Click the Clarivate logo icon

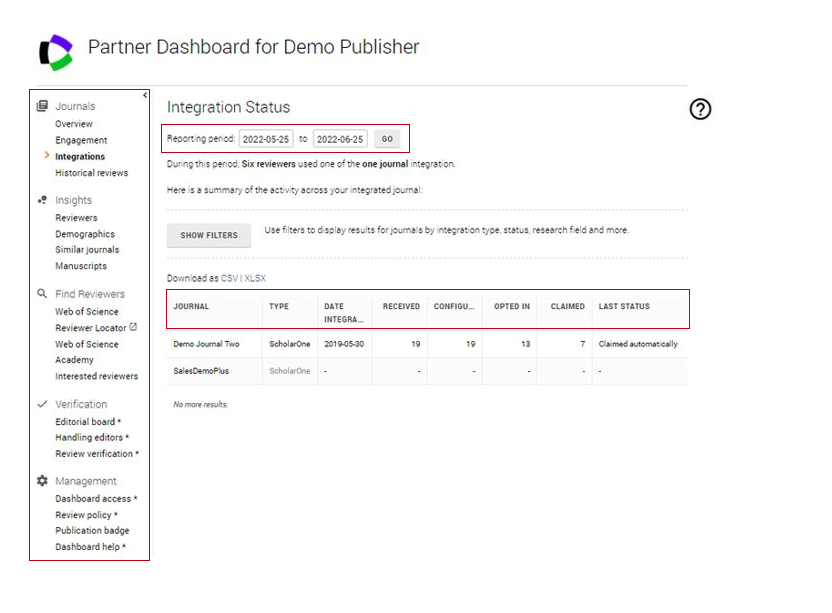point(56,53)
